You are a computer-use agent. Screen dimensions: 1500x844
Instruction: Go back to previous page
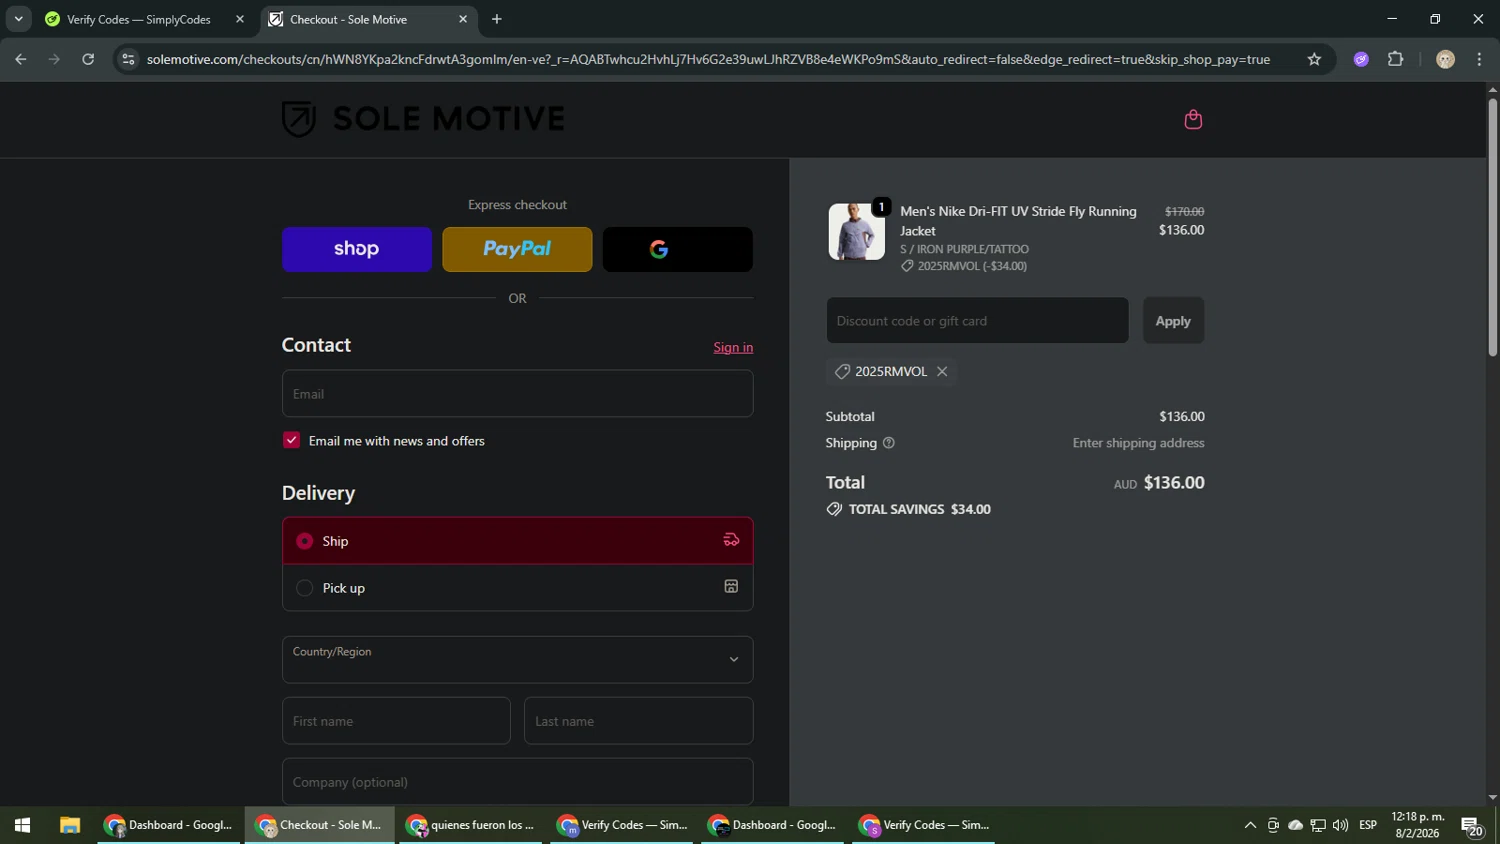(20, 59)
